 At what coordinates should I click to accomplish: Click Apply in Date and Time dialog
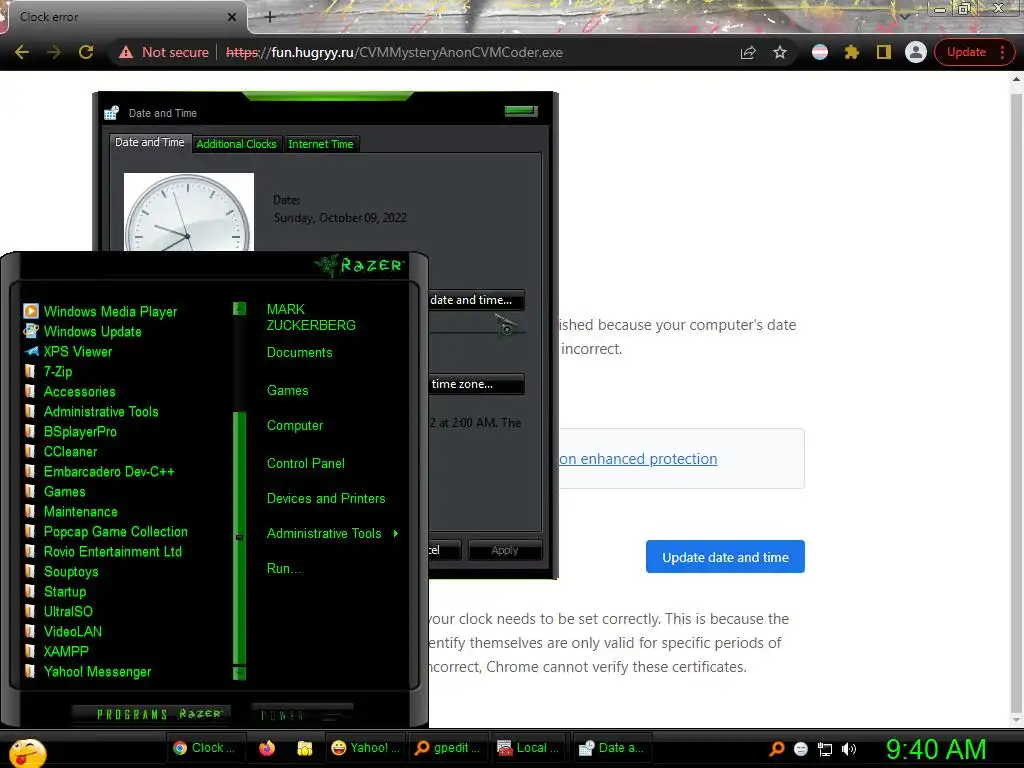tap(505, 550)
